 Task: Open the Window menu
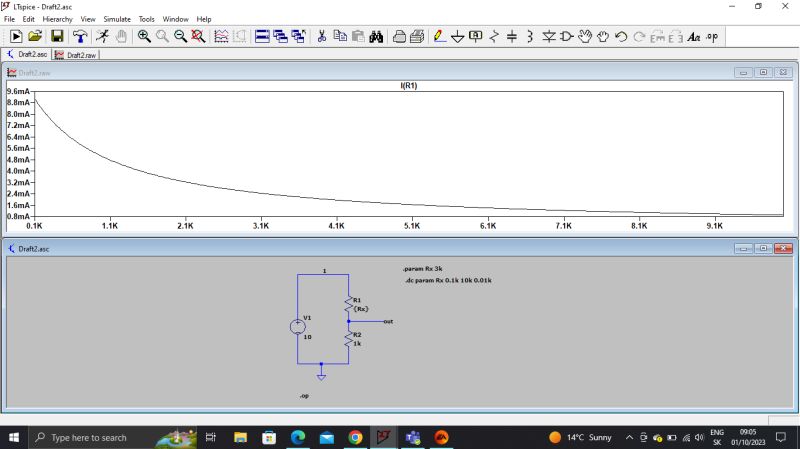(176, 19)
